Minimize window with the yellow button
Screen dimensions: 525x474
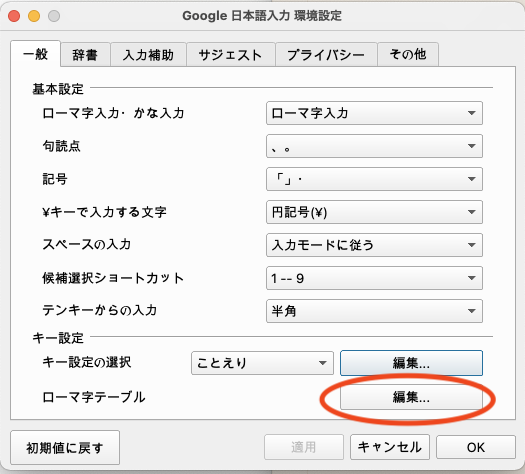[34, 16]
